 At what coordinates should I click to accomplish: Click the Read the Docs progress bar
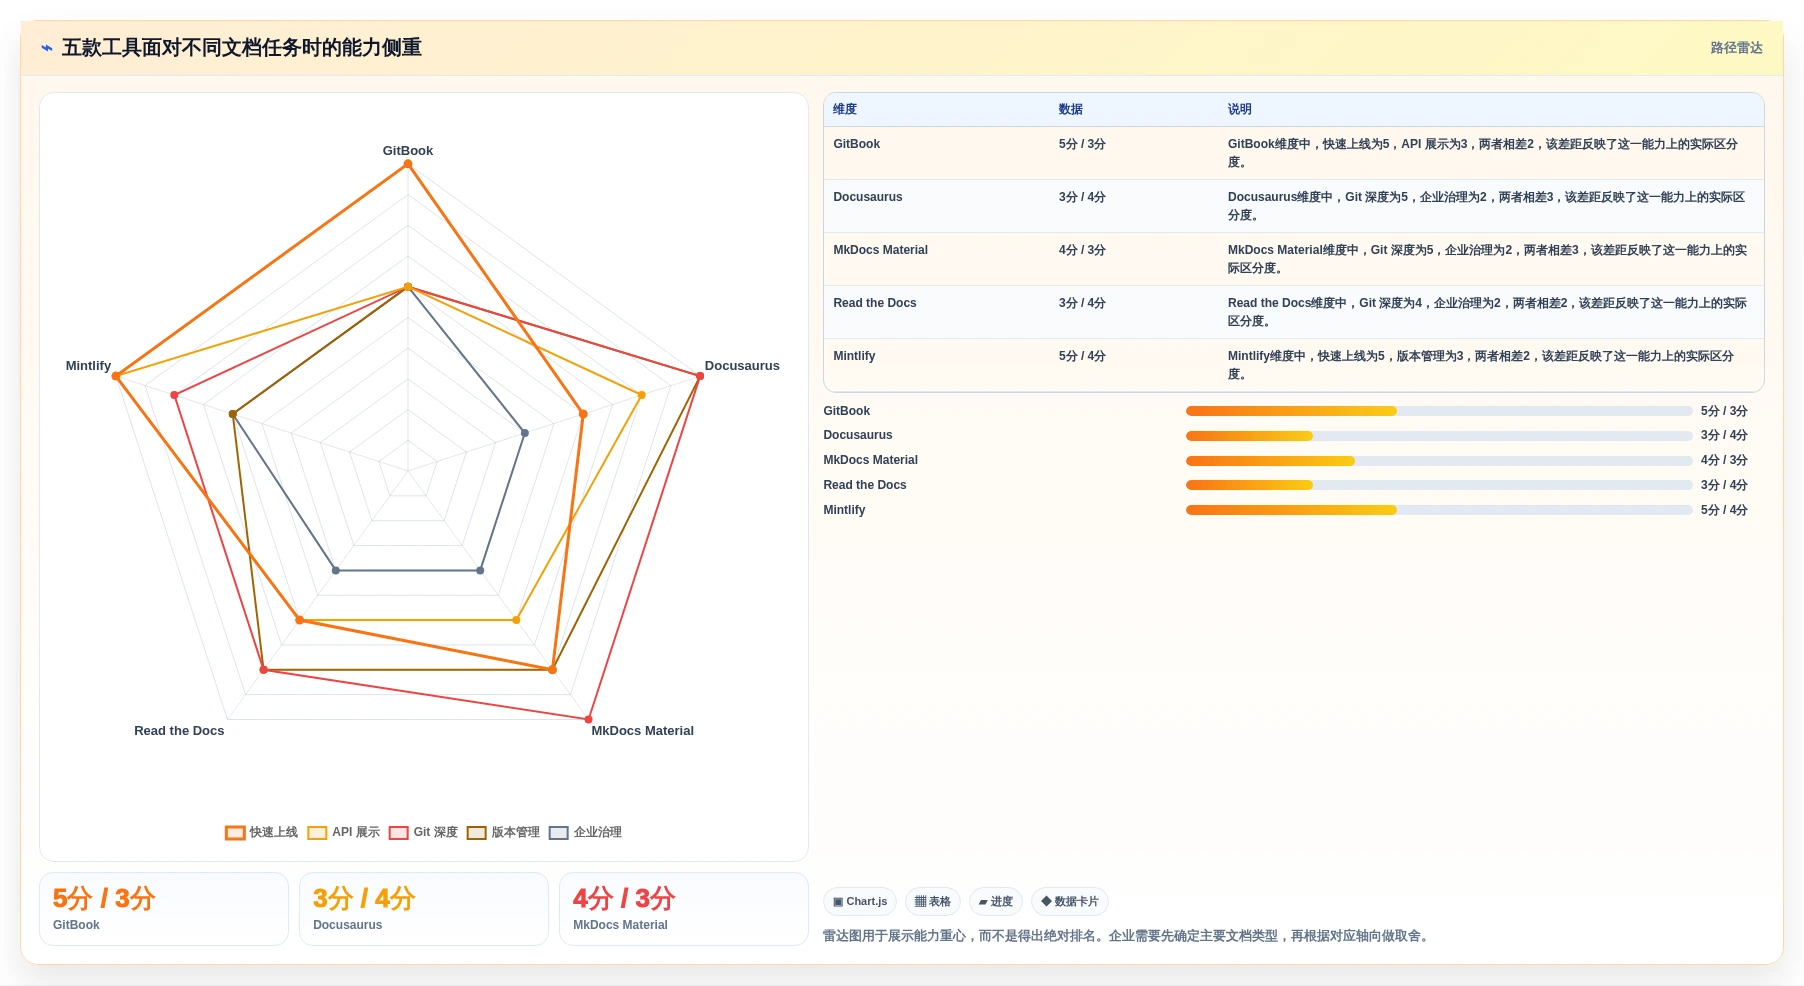click(x=1439, y=485)
